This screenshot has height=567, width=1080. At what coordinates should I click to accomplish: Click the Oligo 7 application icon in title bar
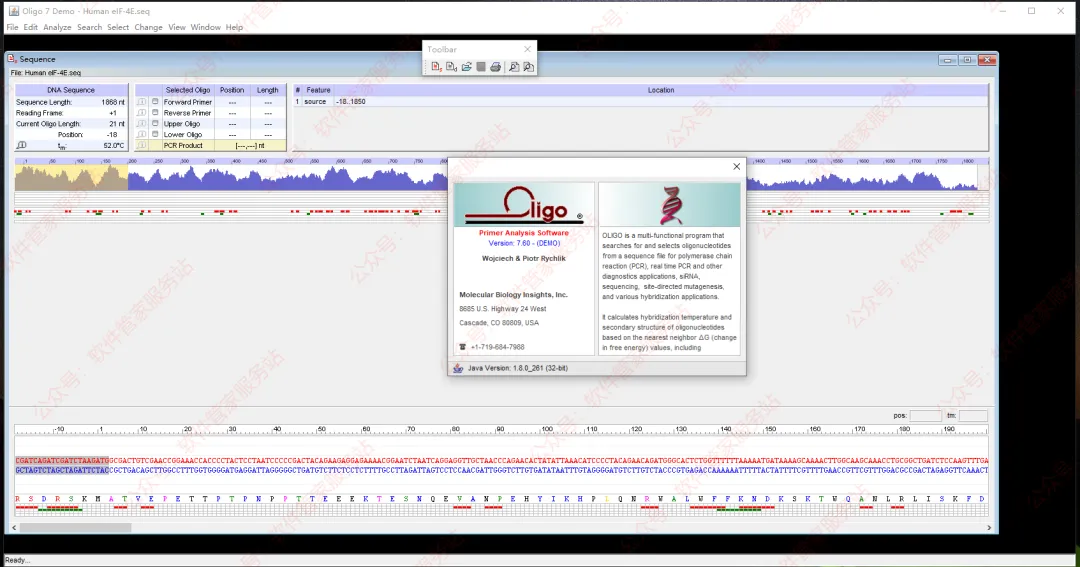point(14,11)
